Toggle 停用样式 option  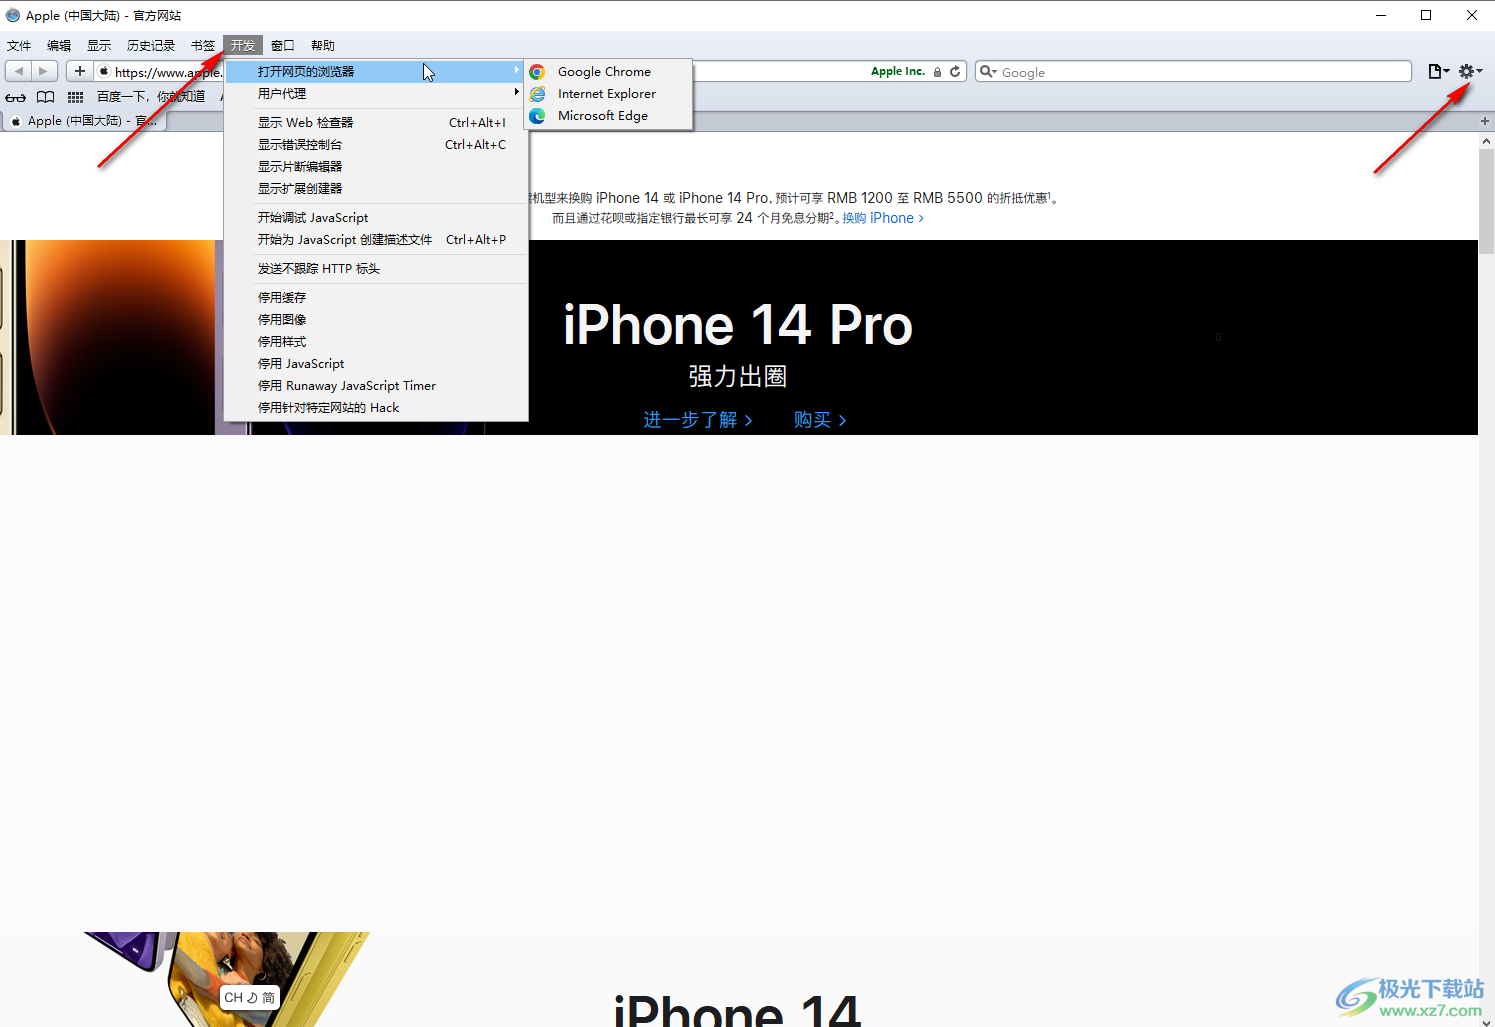pos(375,342)
